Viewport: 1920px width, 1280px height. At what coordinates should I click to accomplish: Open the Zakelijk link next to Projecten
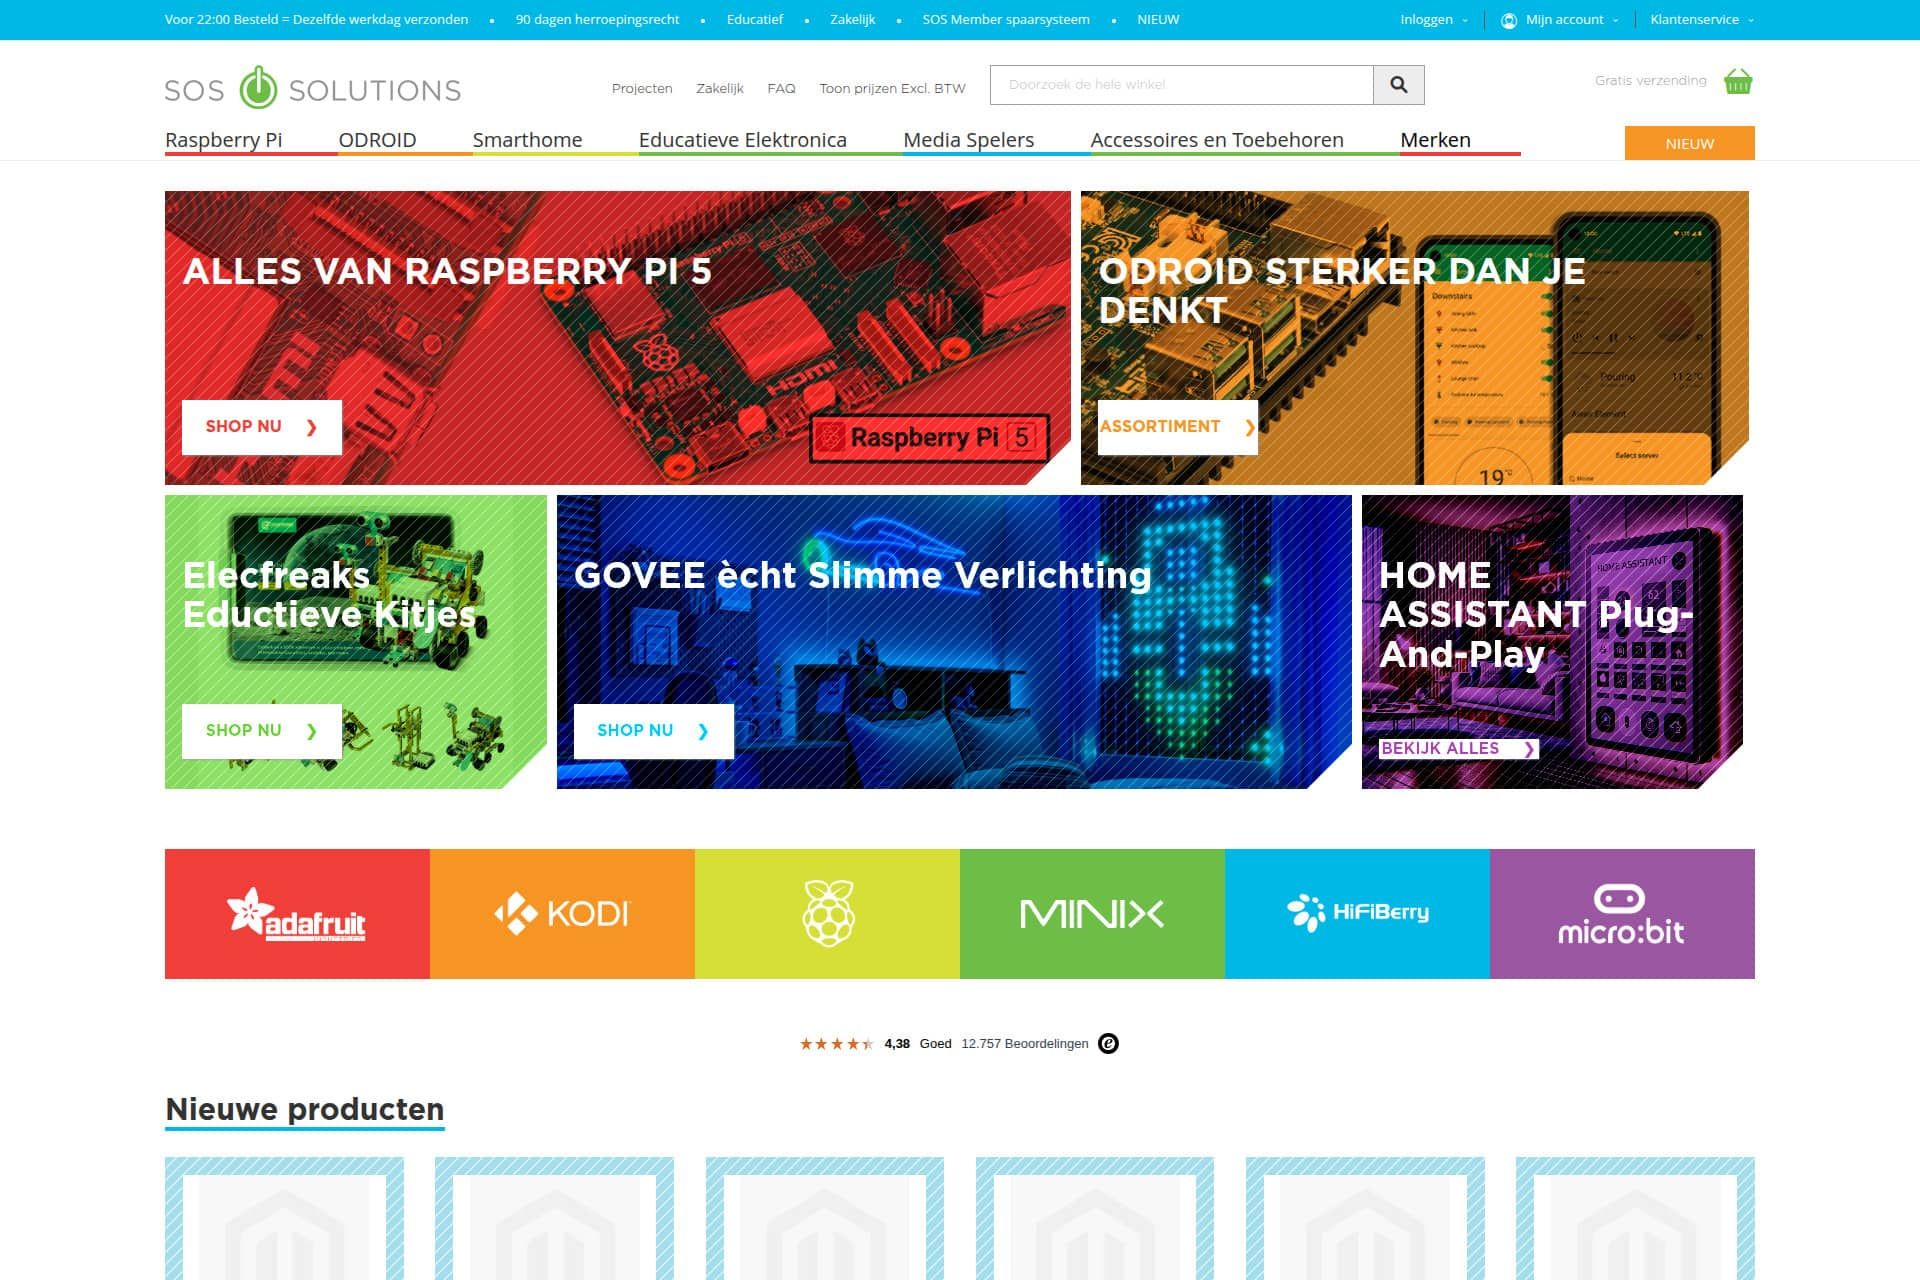click(x=720, y=89)
